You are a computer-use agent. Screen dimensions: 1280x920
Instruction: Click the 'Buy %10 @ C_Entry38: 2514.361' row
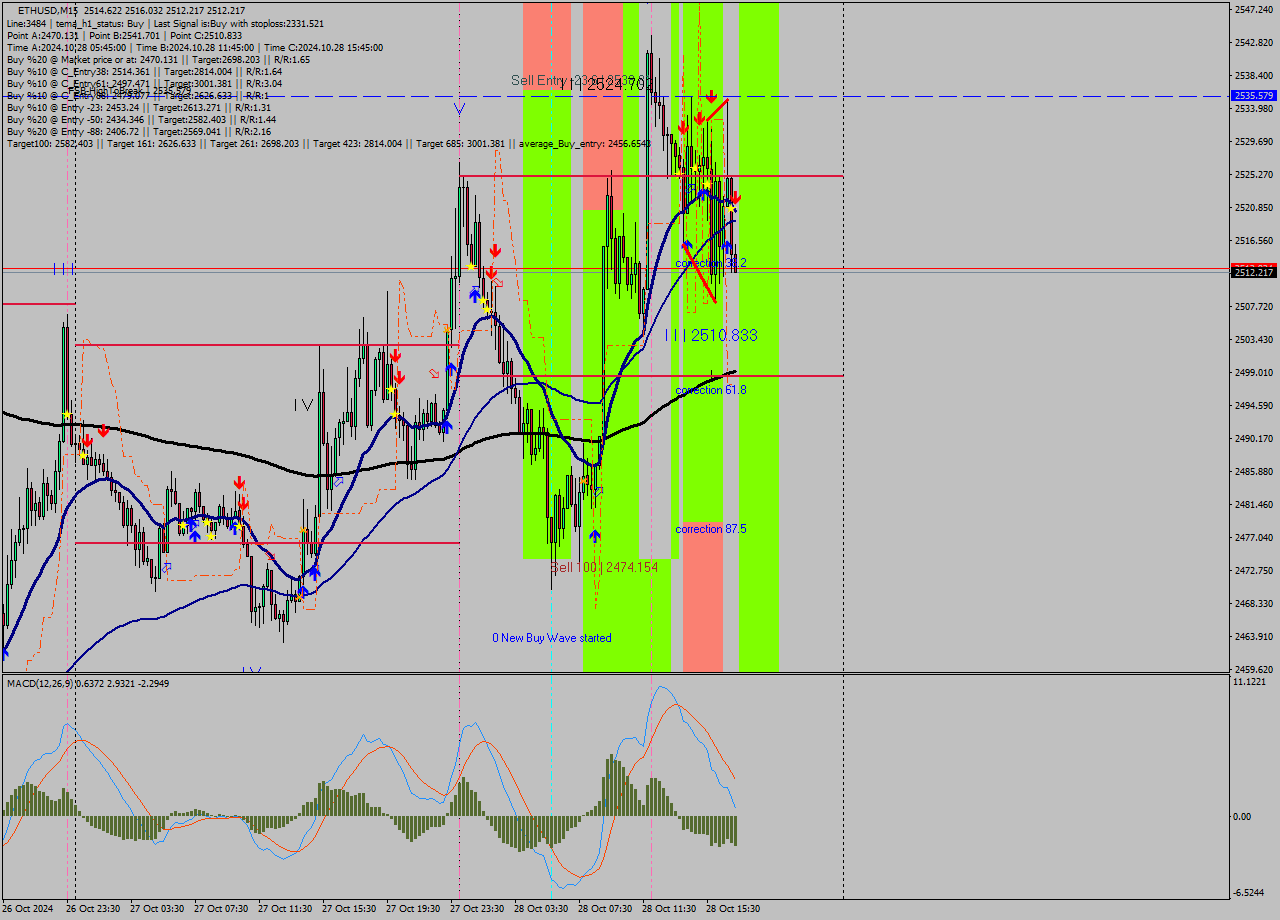pos(144,71)
